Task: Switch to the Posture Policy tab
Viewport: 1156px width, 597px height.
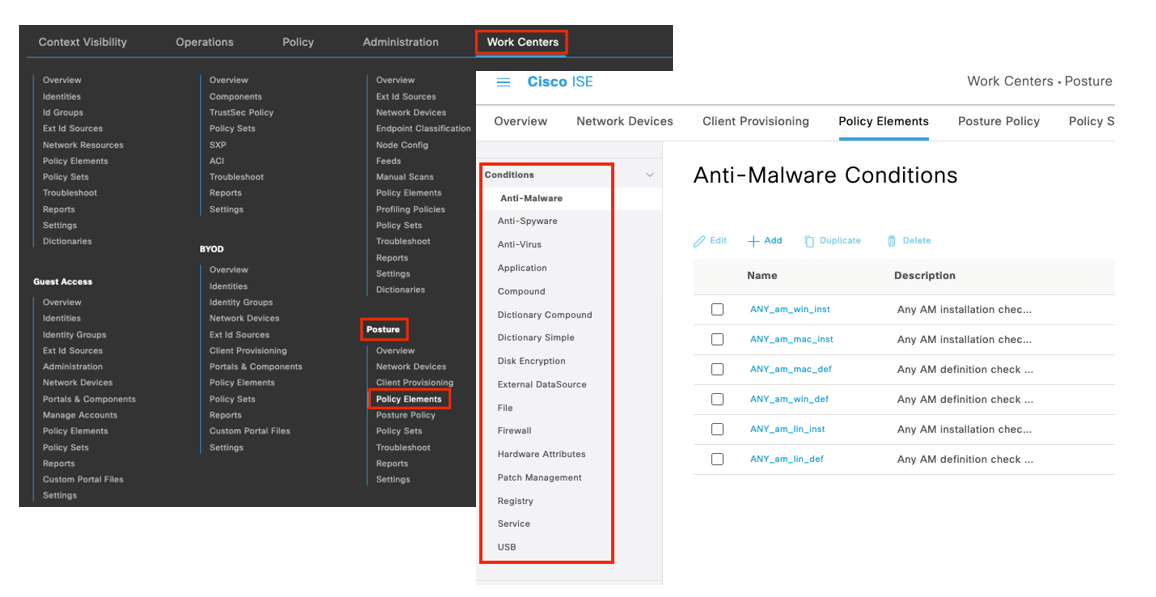Action: pyautogui.click(x=998, y=122)
